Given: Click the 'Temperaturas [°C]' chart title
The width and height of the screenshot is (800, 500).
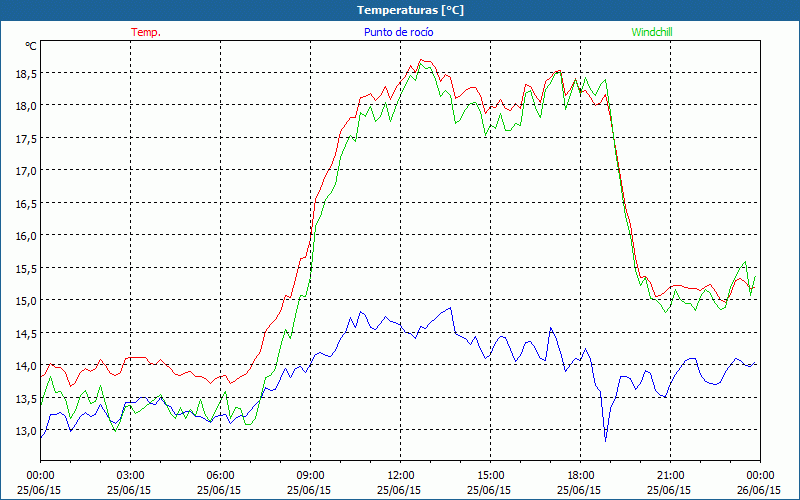Looking at the screenshot, I should (x=410, y=10).
